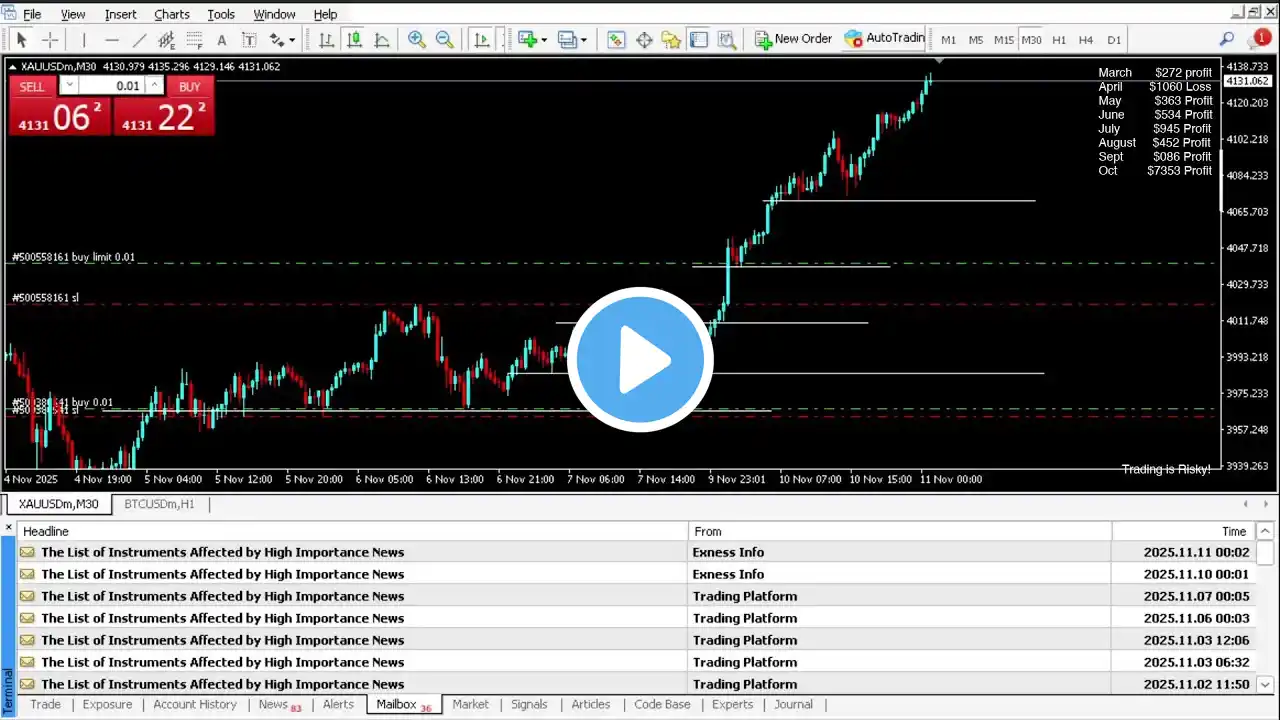Click the New Order button
1280x720 pixels.
pyautogui.click(x=793, y=39)
